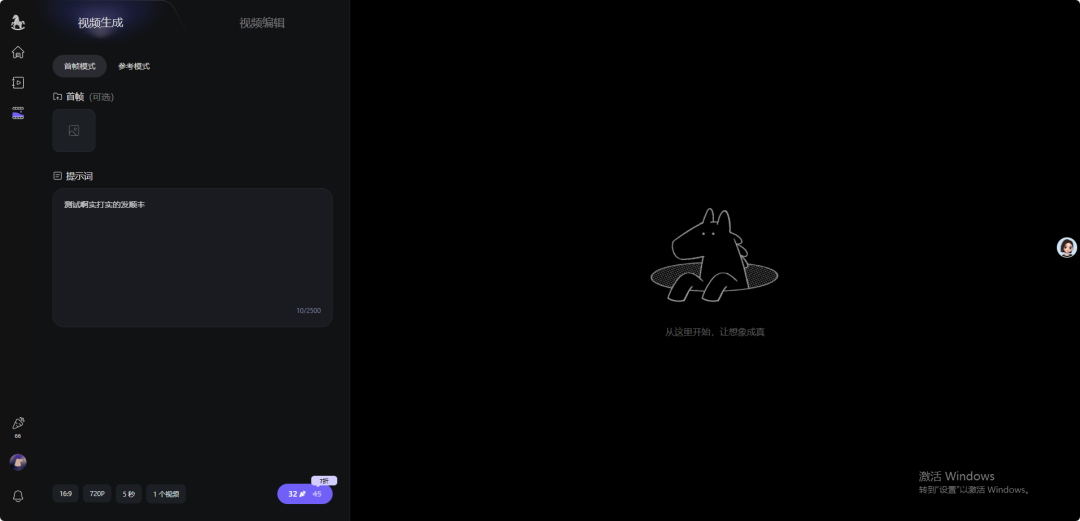Open the 16:9 aspect ratio selector
The image size is (1080, 521).
[65, 494]
